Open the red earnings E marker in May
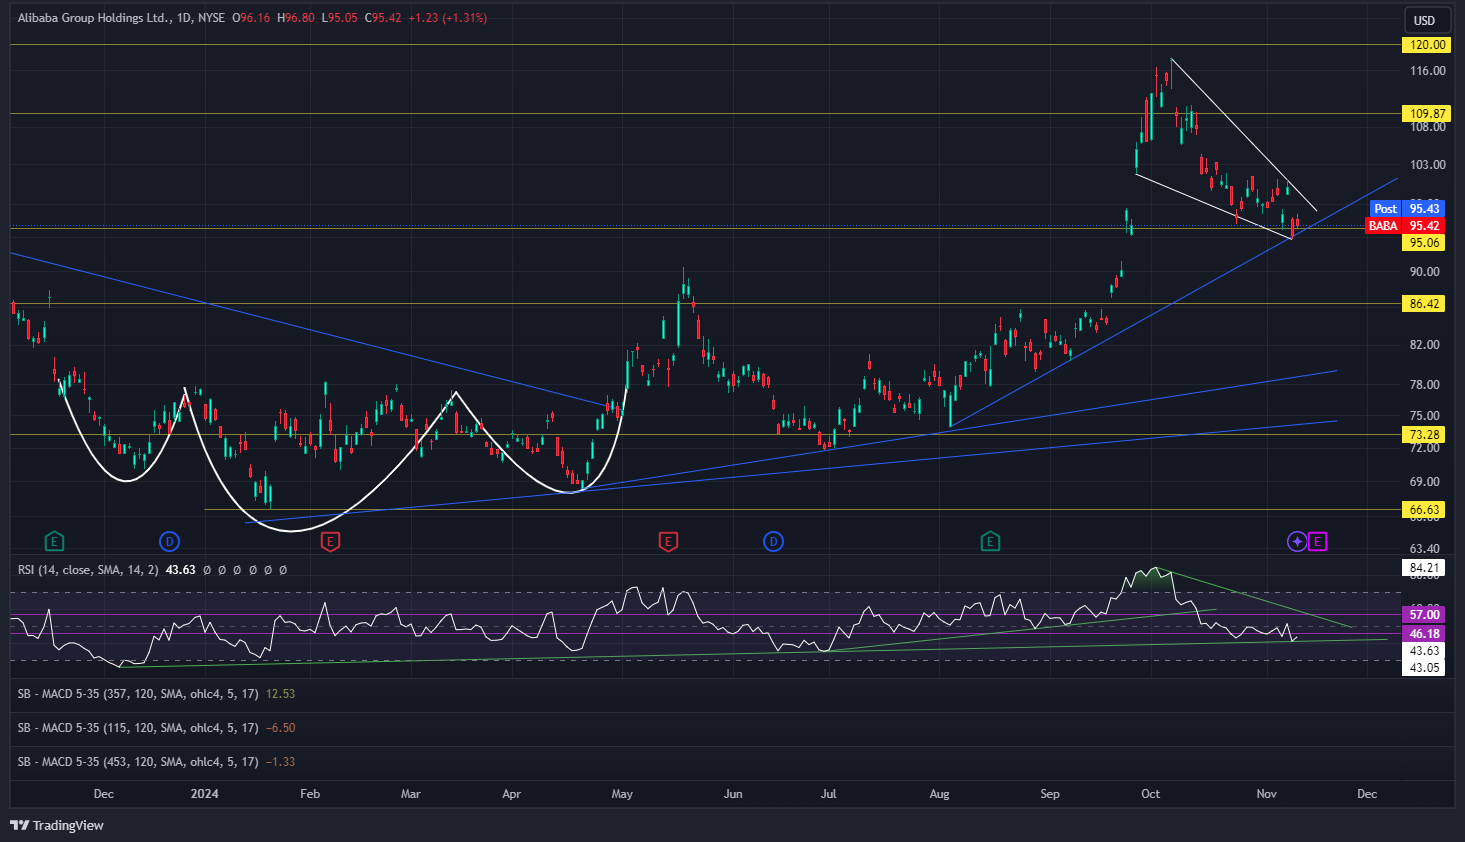The width and height of the screenshot is (1465, 842). (x=668, y=542)
